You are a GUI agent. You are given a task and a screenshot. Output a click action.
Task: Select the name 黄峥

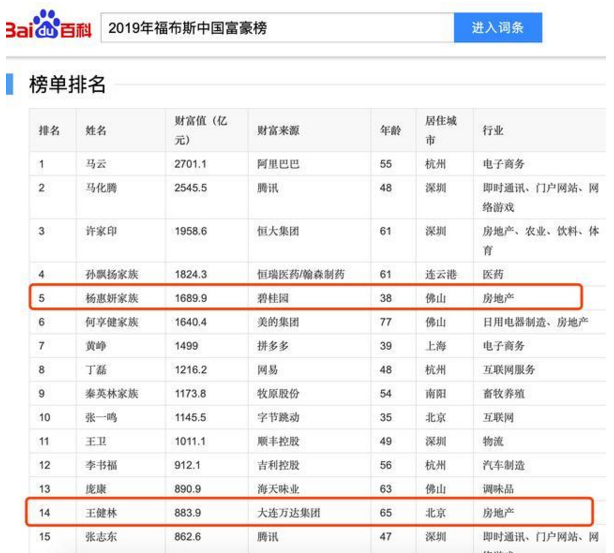(x=96, y=346)
